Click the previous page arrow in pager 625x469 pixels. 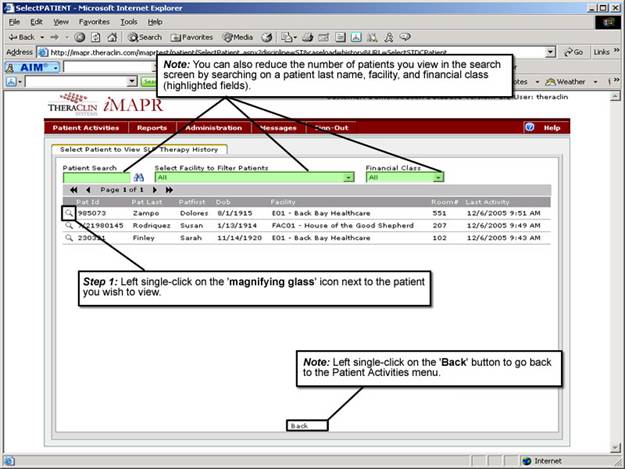(88, 189)
